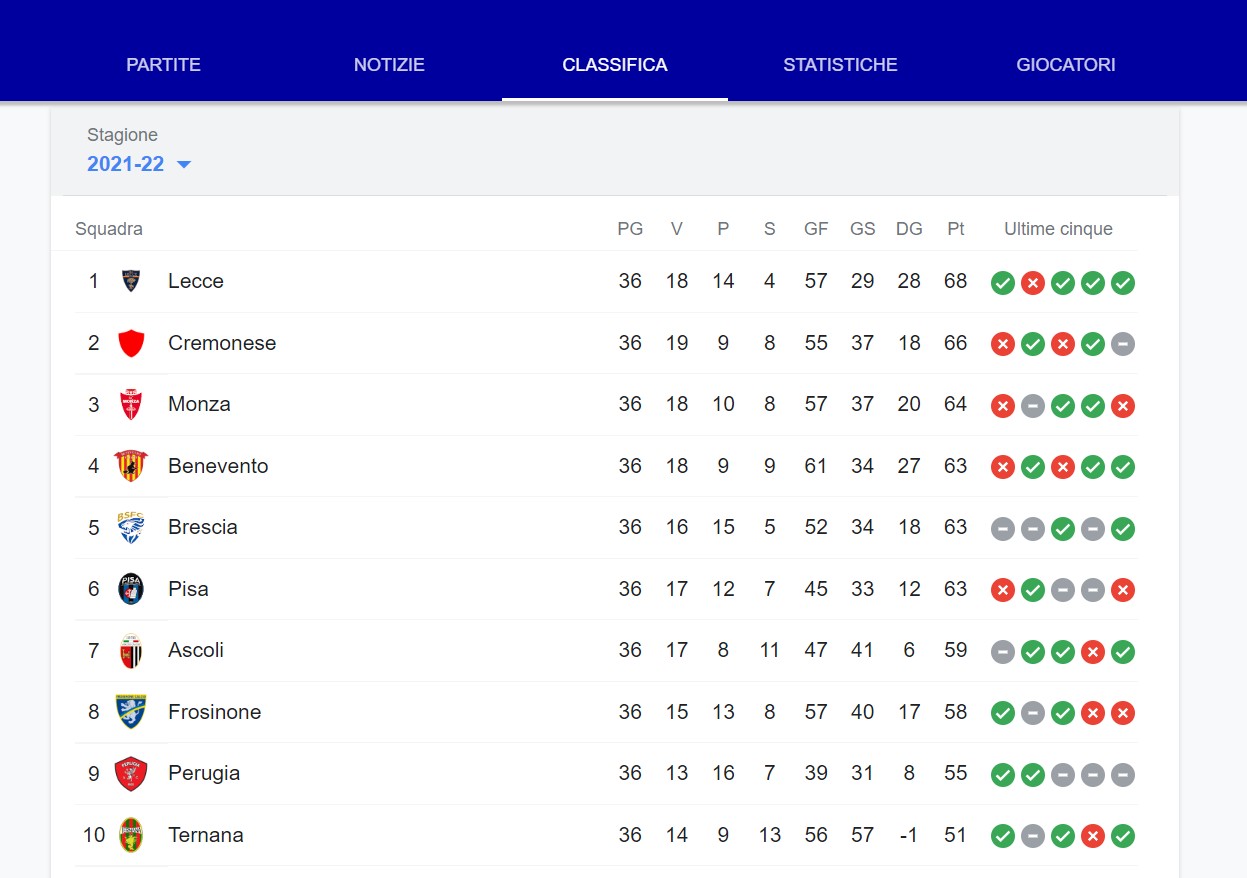Go to the GIOCATORI tab
The image size is (1247, 878).
pos(1066,65)
